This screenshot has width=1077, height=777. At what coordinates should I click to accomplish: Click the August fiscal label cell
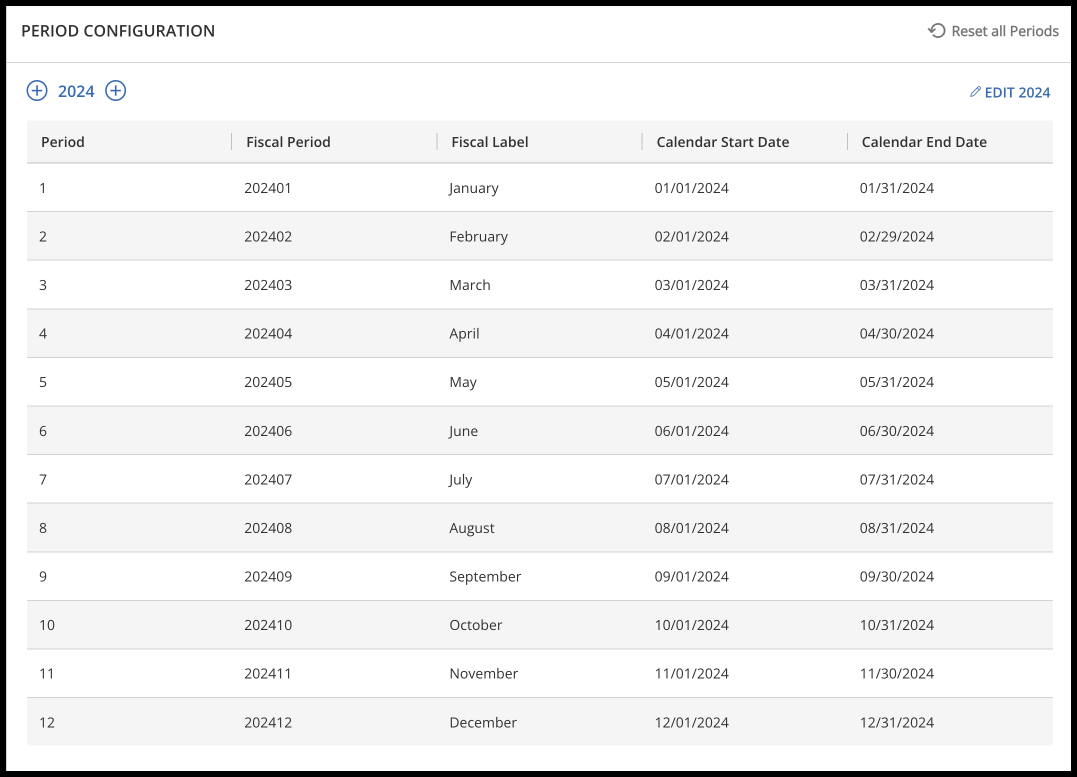coord(472,528)
